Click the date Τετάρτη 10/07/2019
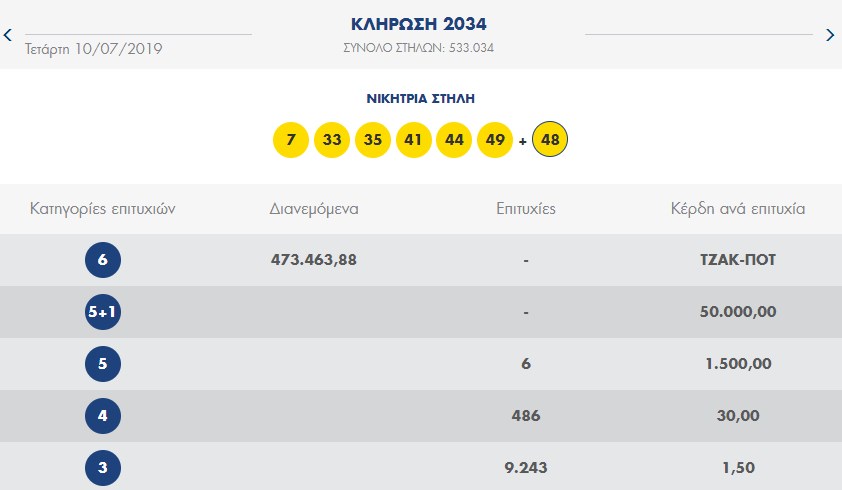 point(93,49)
